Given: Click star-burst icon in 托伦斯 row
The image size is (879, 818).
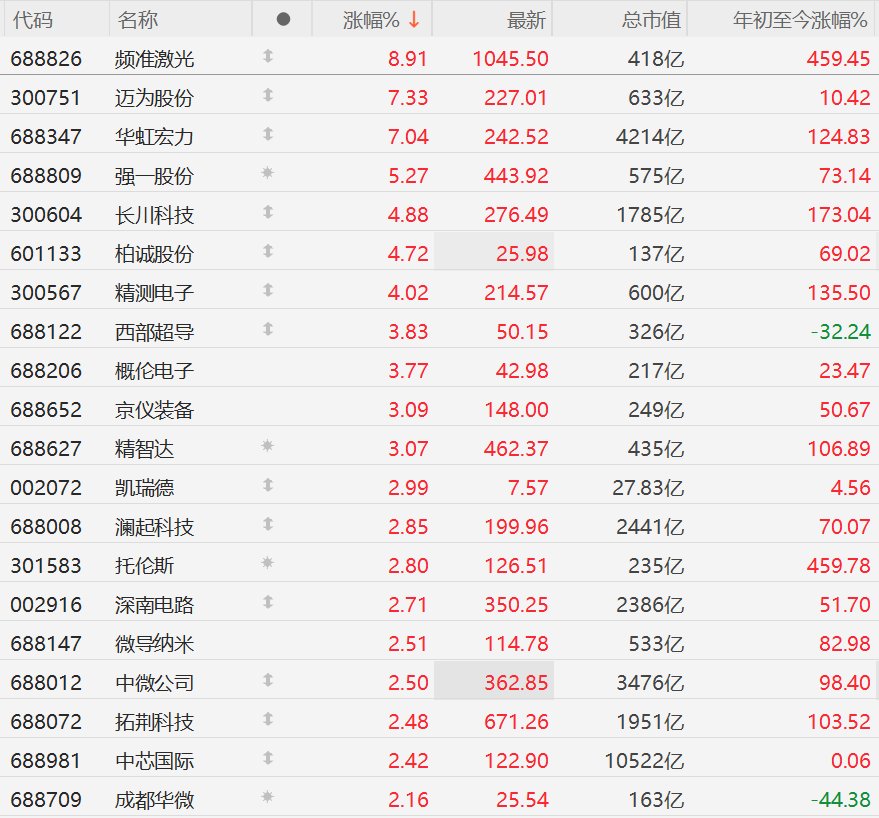Looking at the screenshot, I should [x=268, y=563].
